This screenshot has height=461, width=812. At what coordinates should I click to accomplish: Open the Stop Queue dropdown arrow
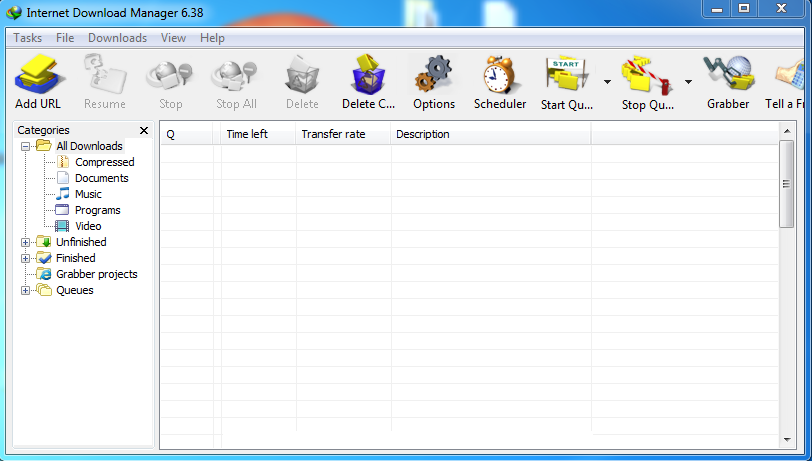688,82
